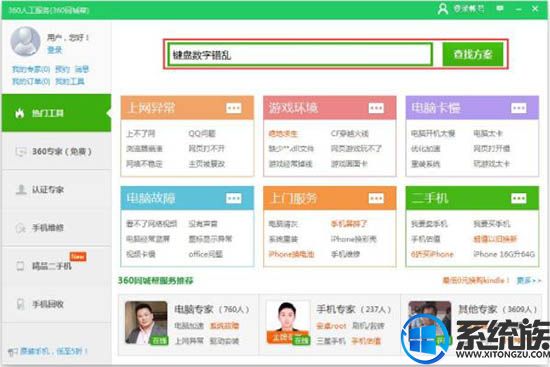
Task: Click the user avatar icon
Action: point(25,41)
